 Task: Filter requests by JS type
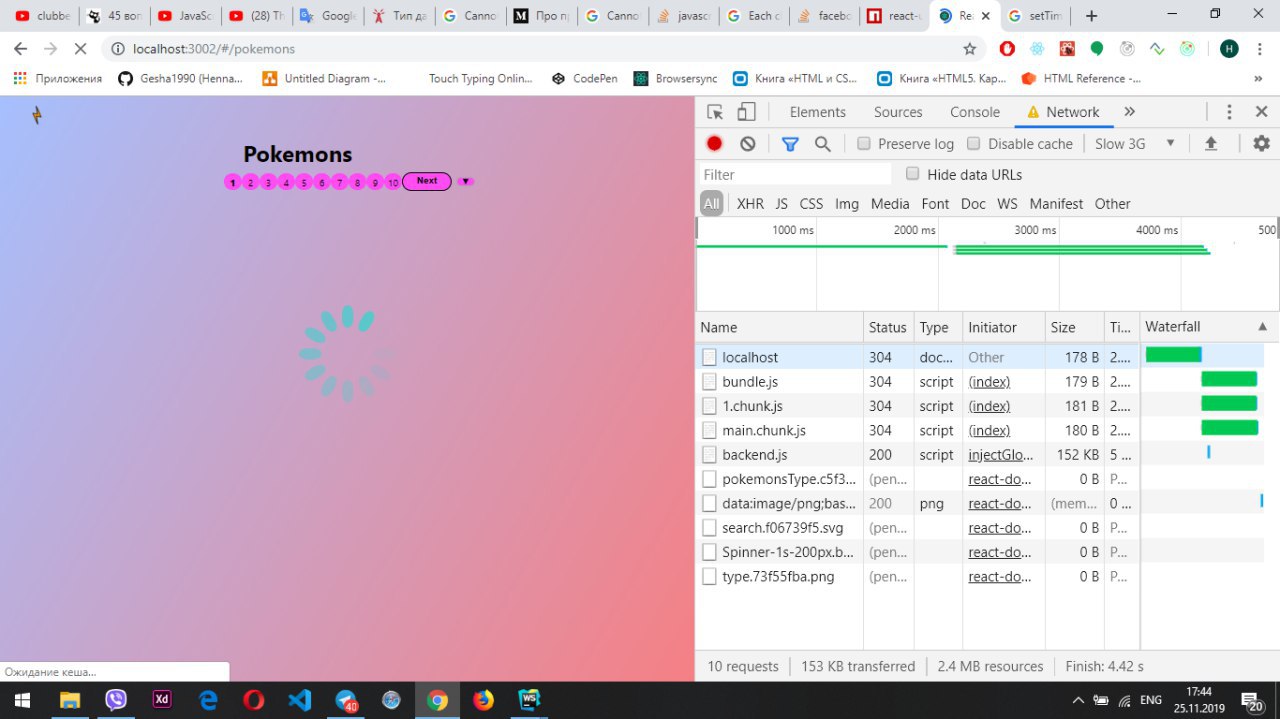781,203
